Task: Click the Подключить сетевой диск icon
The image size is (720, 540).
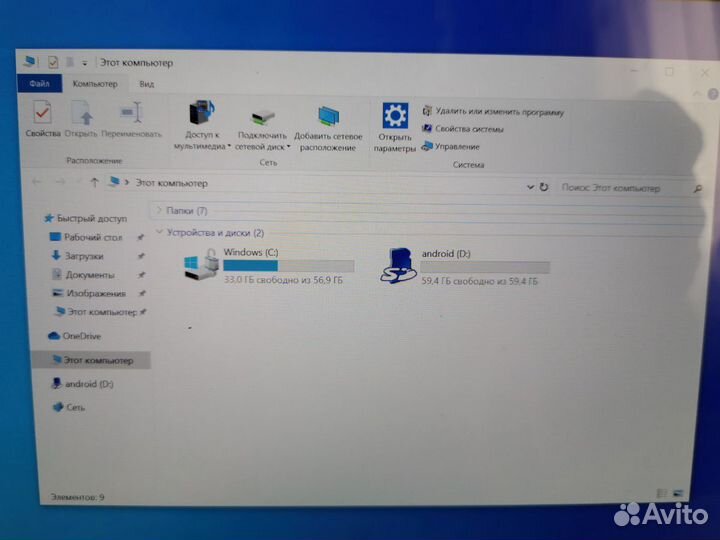Action: [x=262, y=117]
